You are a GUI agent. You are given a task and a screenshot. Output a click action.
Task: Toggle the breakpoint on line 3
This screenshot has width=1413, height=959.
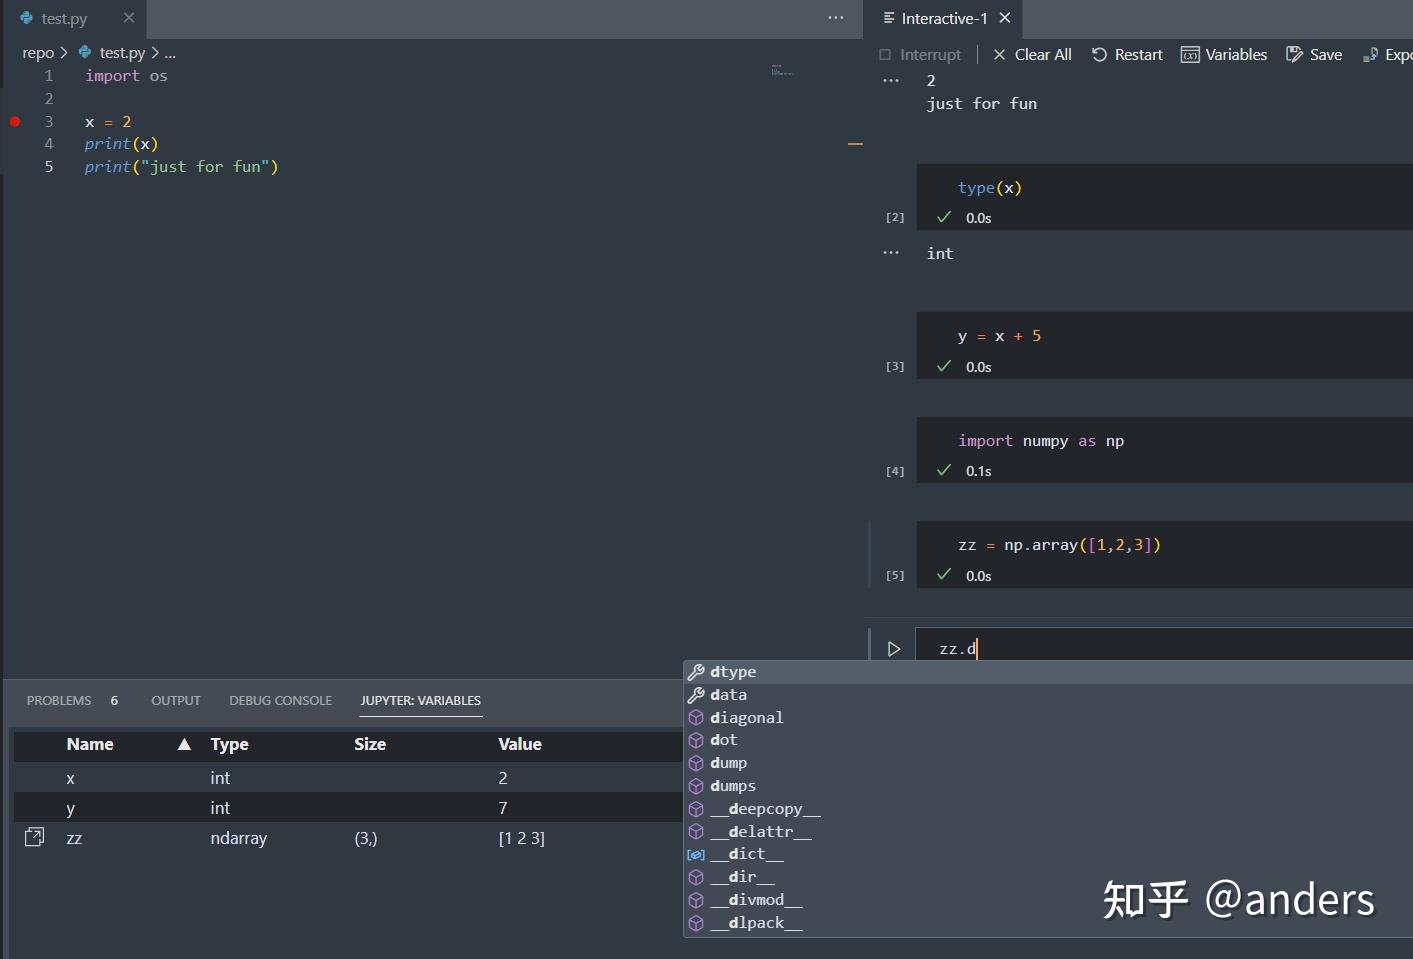15,121
